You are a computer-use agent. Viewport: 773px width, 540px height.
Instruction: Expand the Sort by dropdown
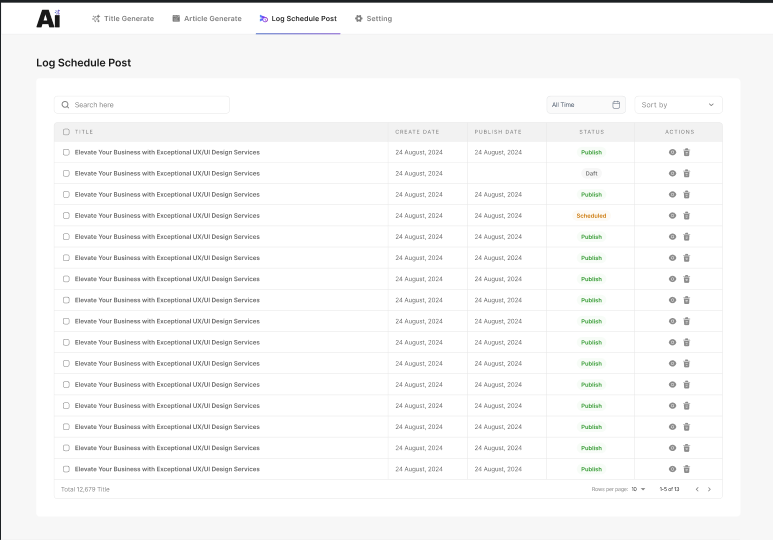point(678,105)
